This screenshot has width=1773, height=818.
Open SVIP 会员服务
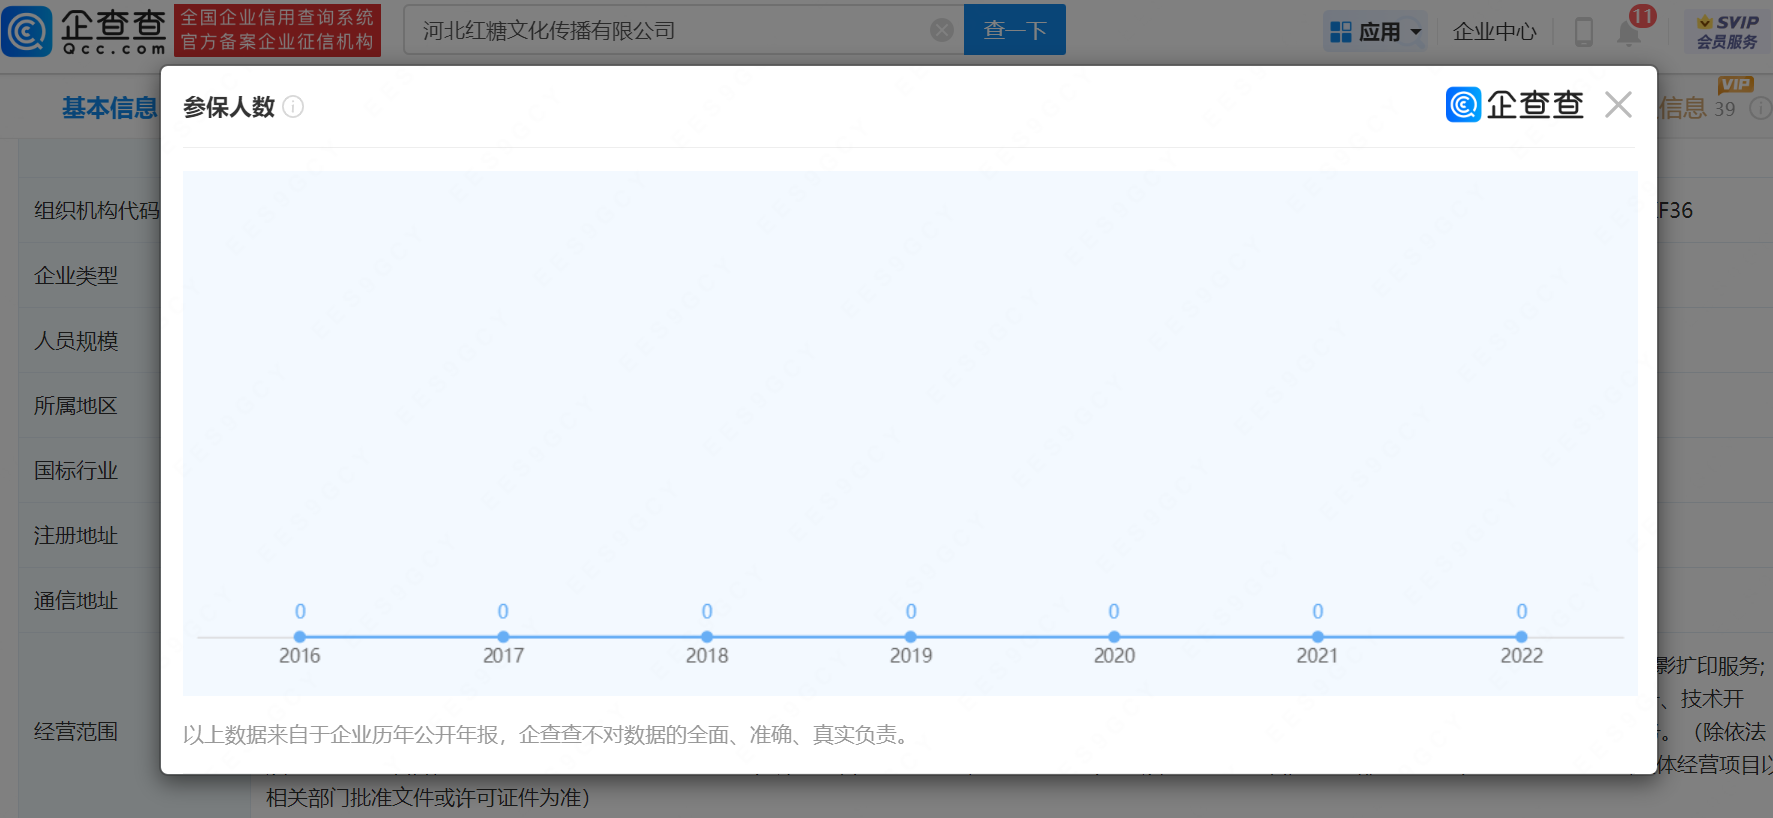point(1727,32)
